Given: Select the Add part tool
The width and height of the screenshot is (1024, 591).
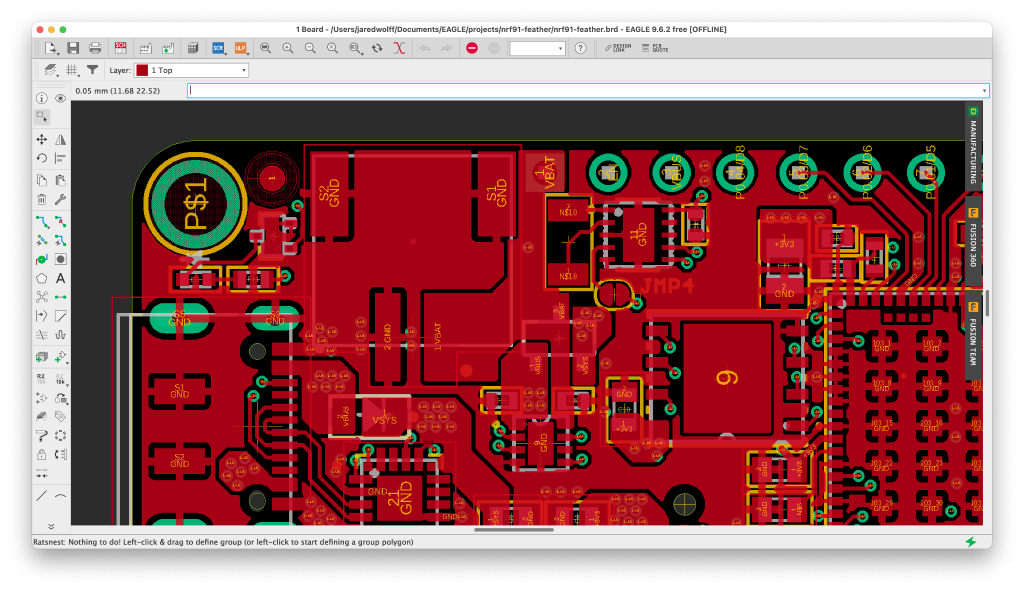Looking at the screenshot, I should [x=61, y=357].
